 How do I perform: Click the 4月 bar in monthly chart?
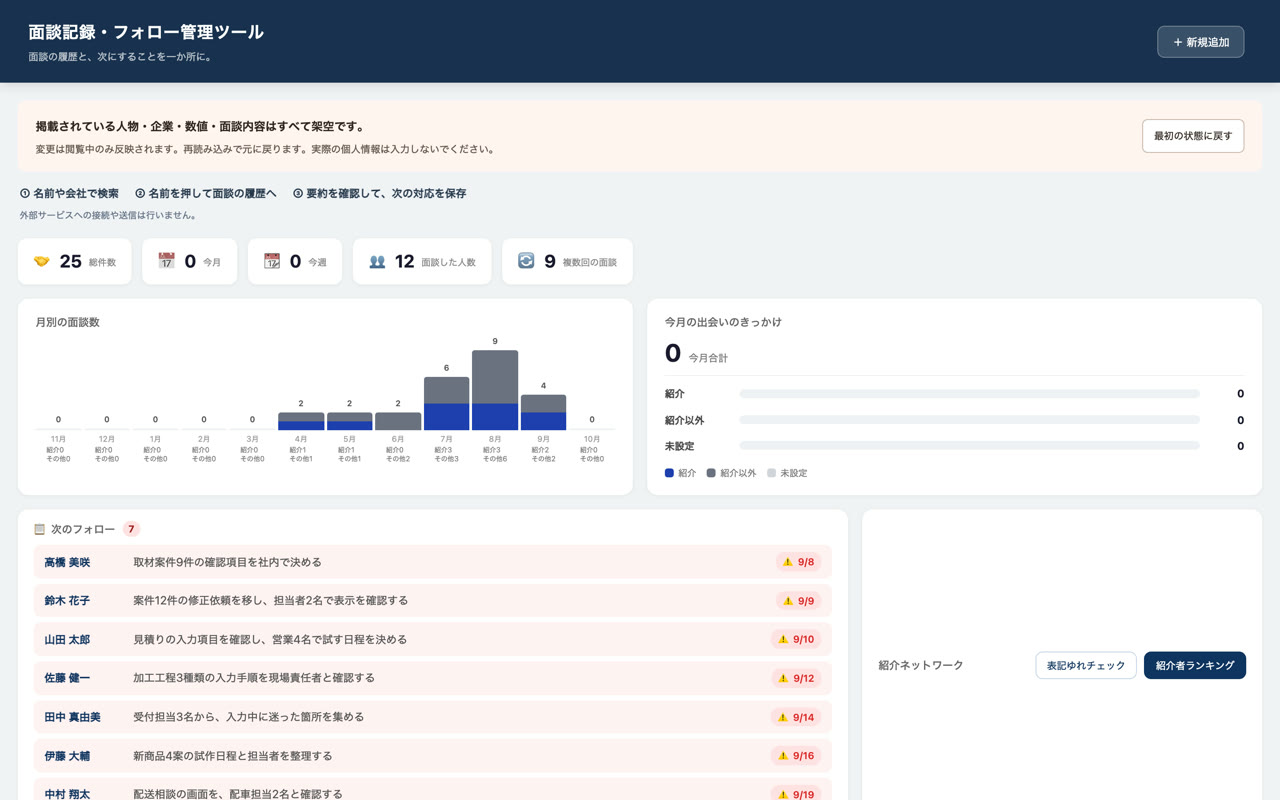point(301,421)
